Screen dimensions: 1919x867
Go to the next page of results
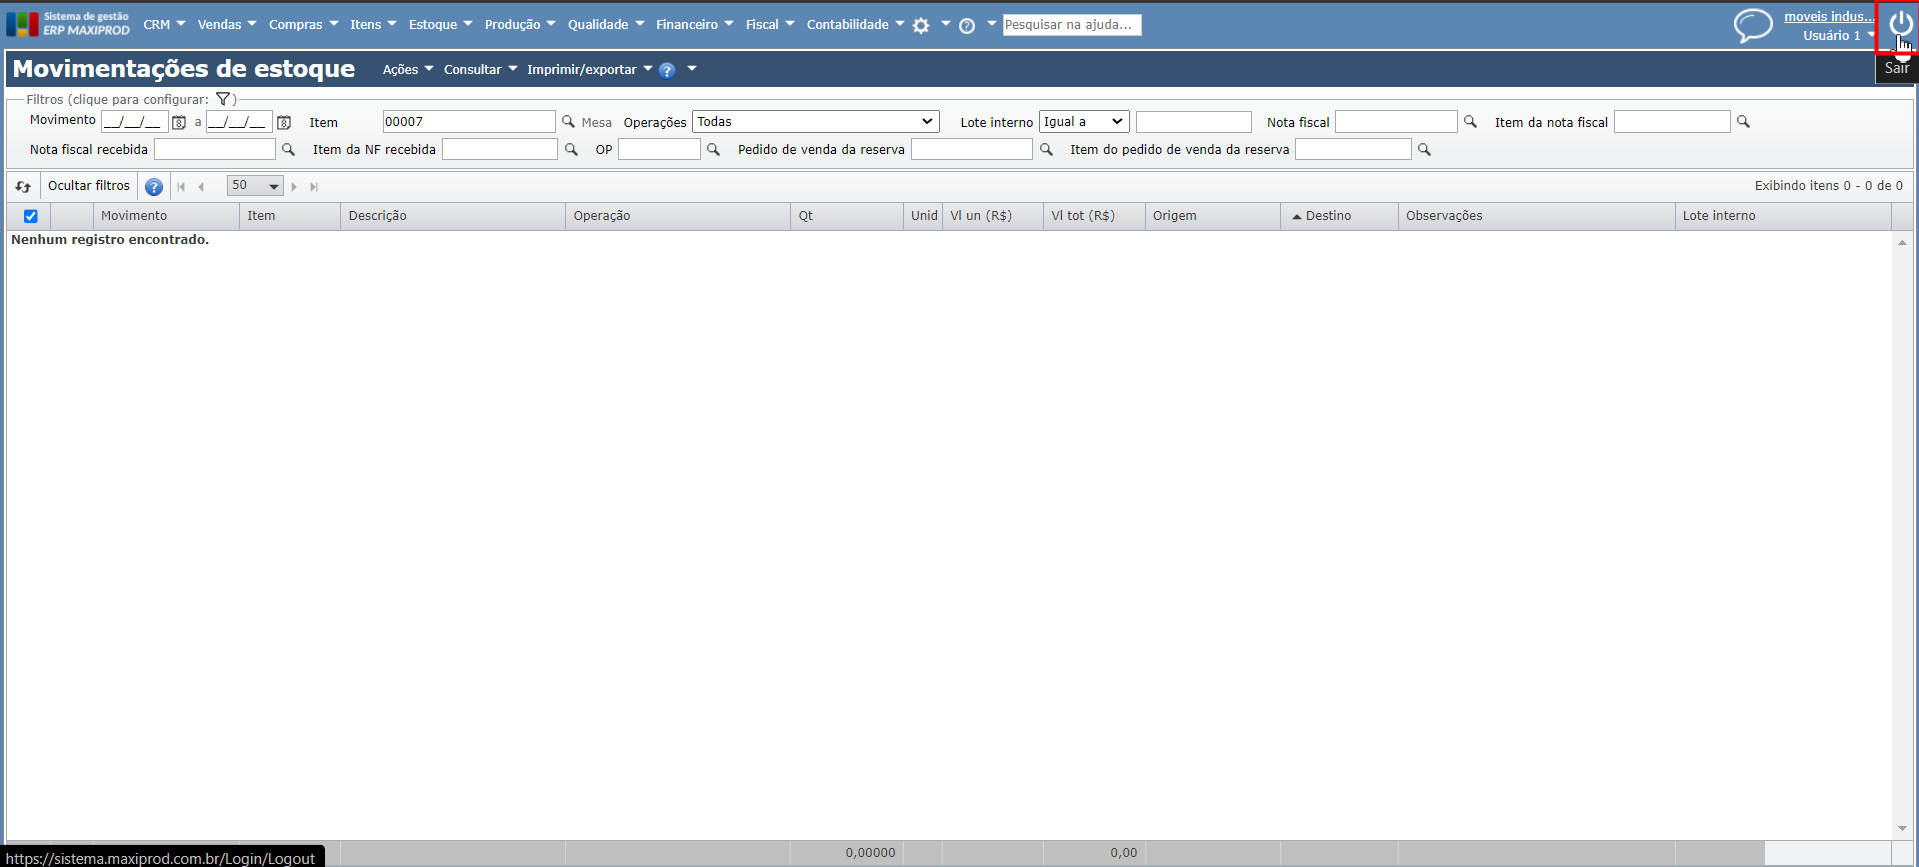tap(294, 186)
